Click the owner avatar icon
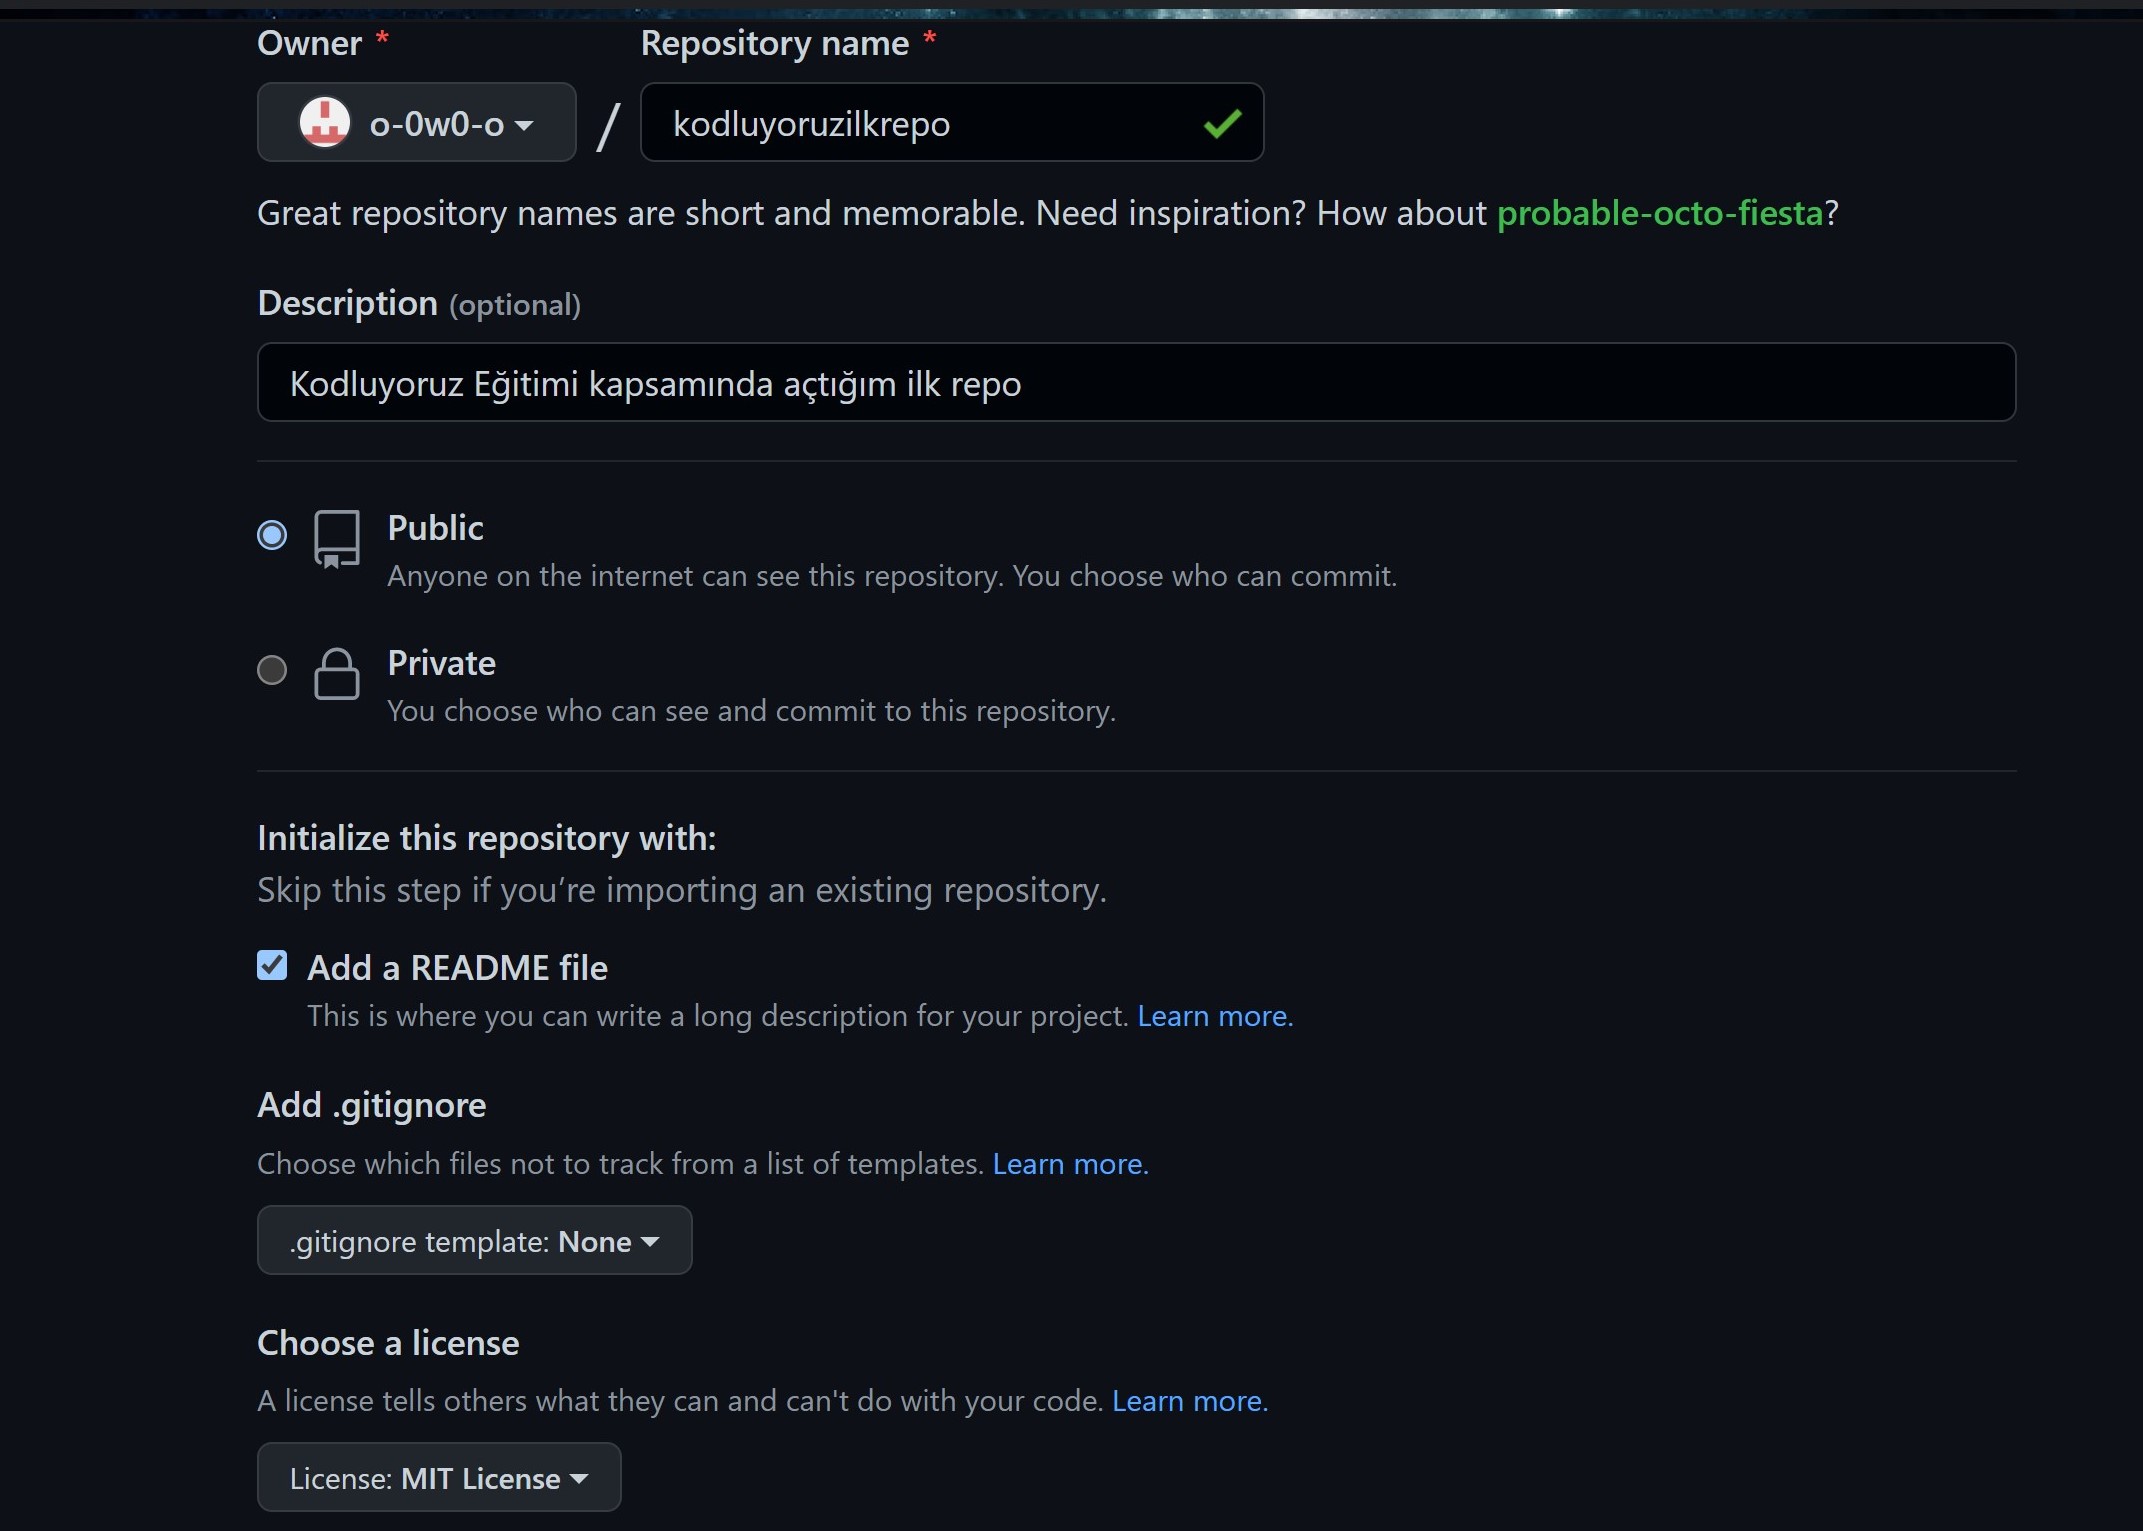The height and width of the screenshot is (1531, 2143). tap(325, 122)
